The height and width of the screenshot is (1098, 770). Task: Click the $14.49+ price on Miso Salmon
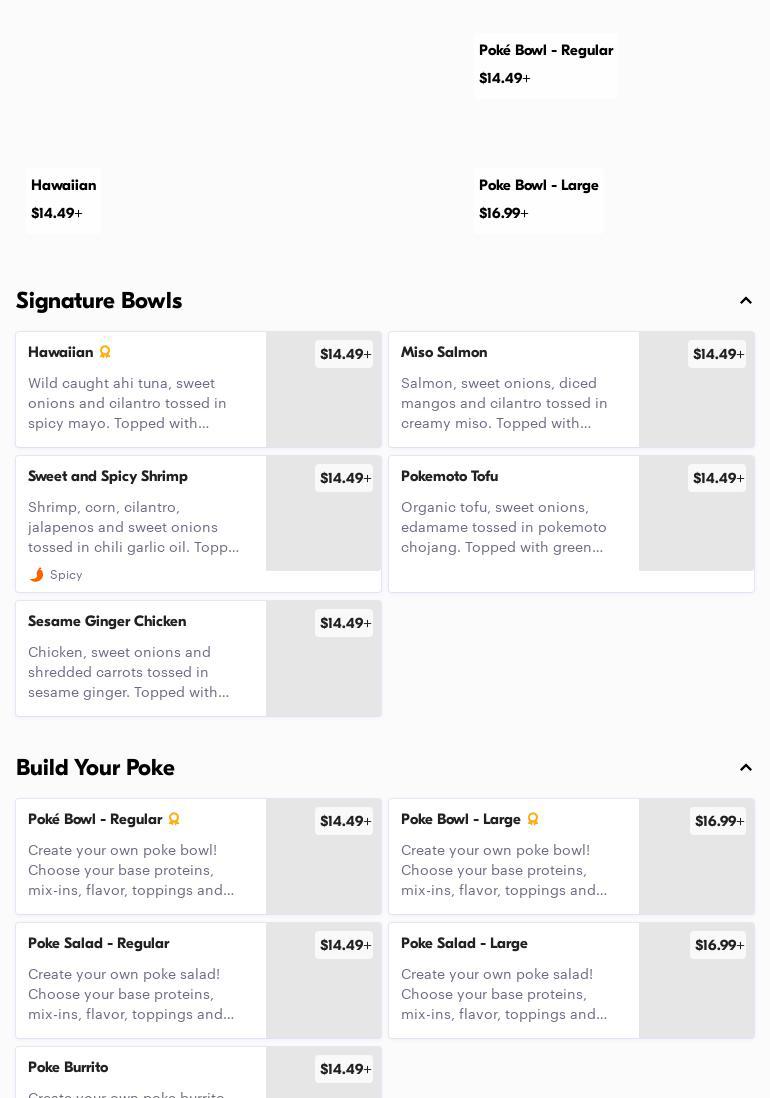click(717, 354)
